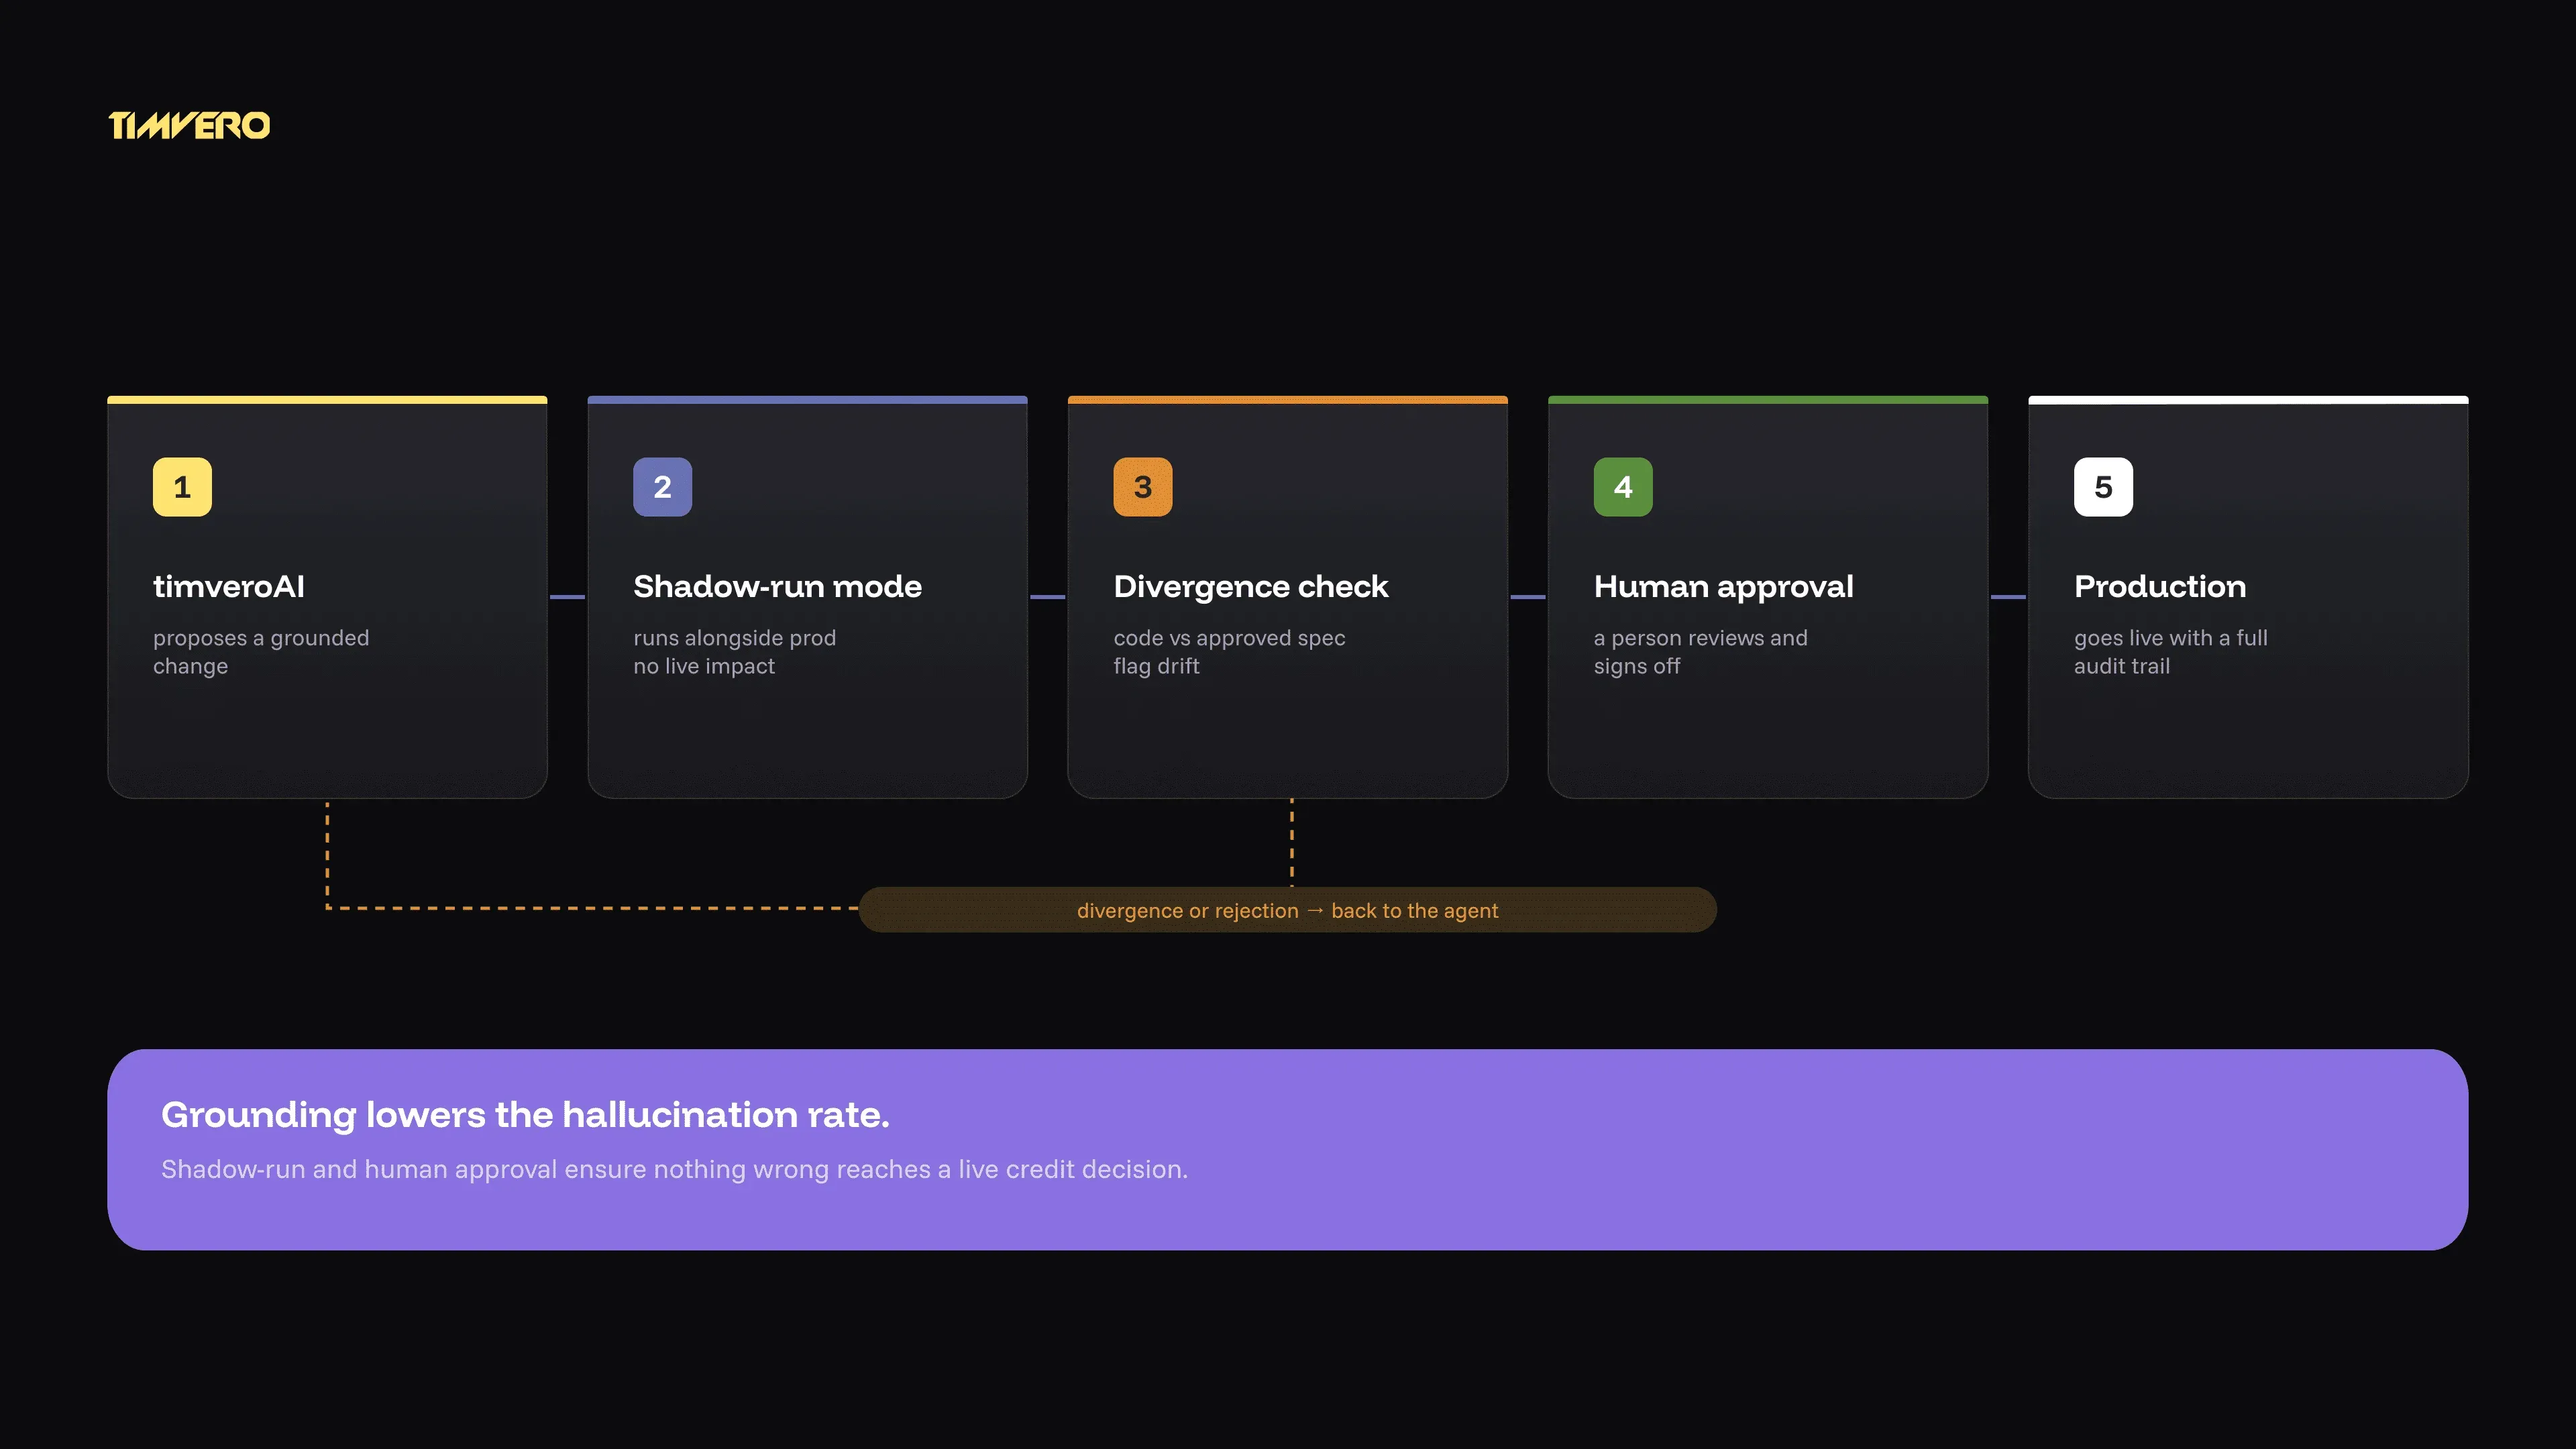Viewport: 2576px width, 1449px height.
Task: Click 'runs alongside prod no live impact' text
Action: 734,652
